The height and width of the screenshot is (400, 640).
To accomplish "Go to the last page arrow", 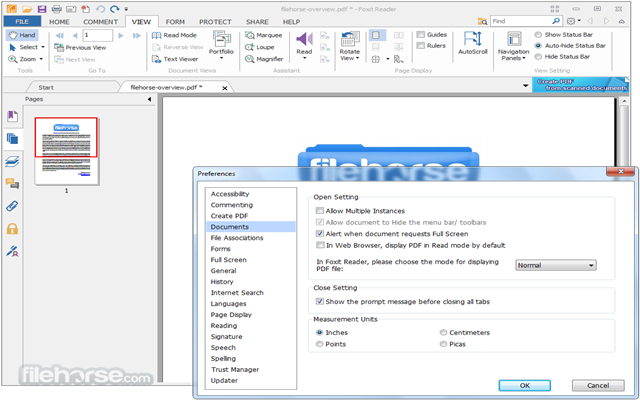I will click(x=137, y=36).
